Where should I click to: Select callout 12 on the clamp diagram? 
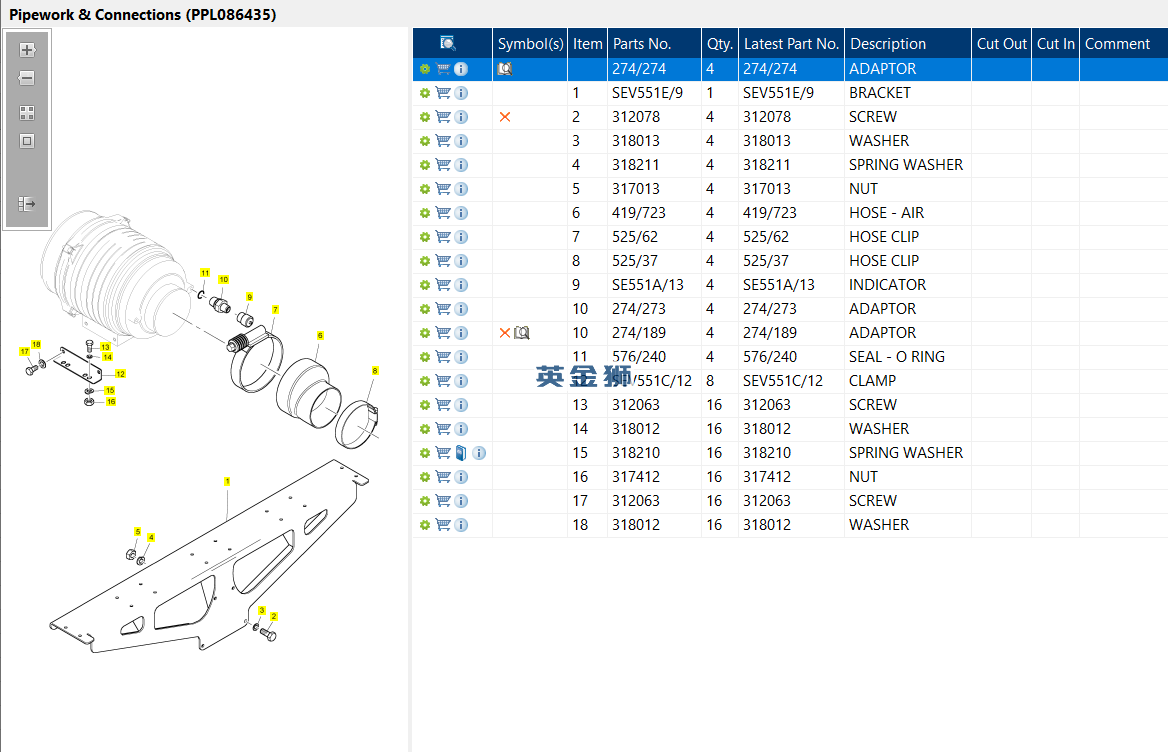coord(120,374)
